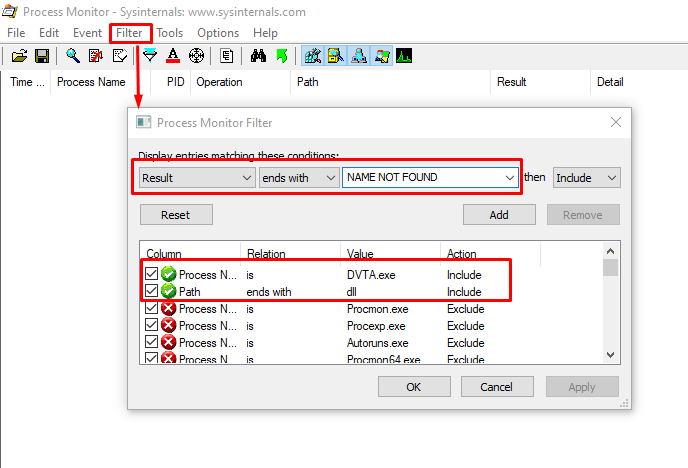This screenshot has height=468, width=688.
Task: Click the Filter funnel toolbar icon
Action: coord(150,56)
